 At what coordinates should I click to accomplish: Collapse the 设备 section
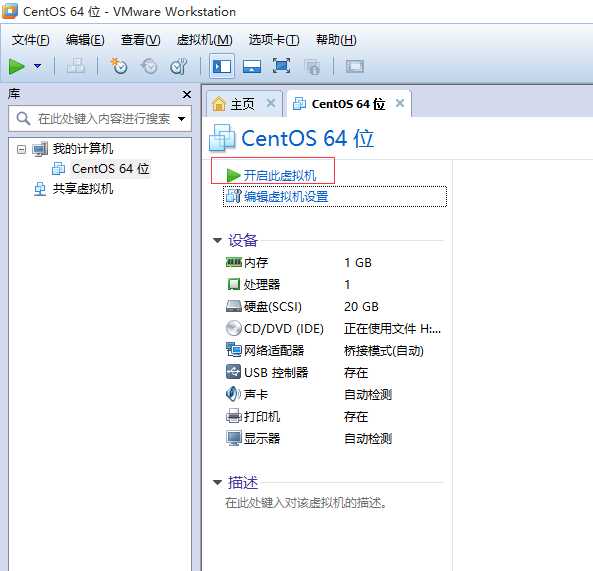point(217,240)
